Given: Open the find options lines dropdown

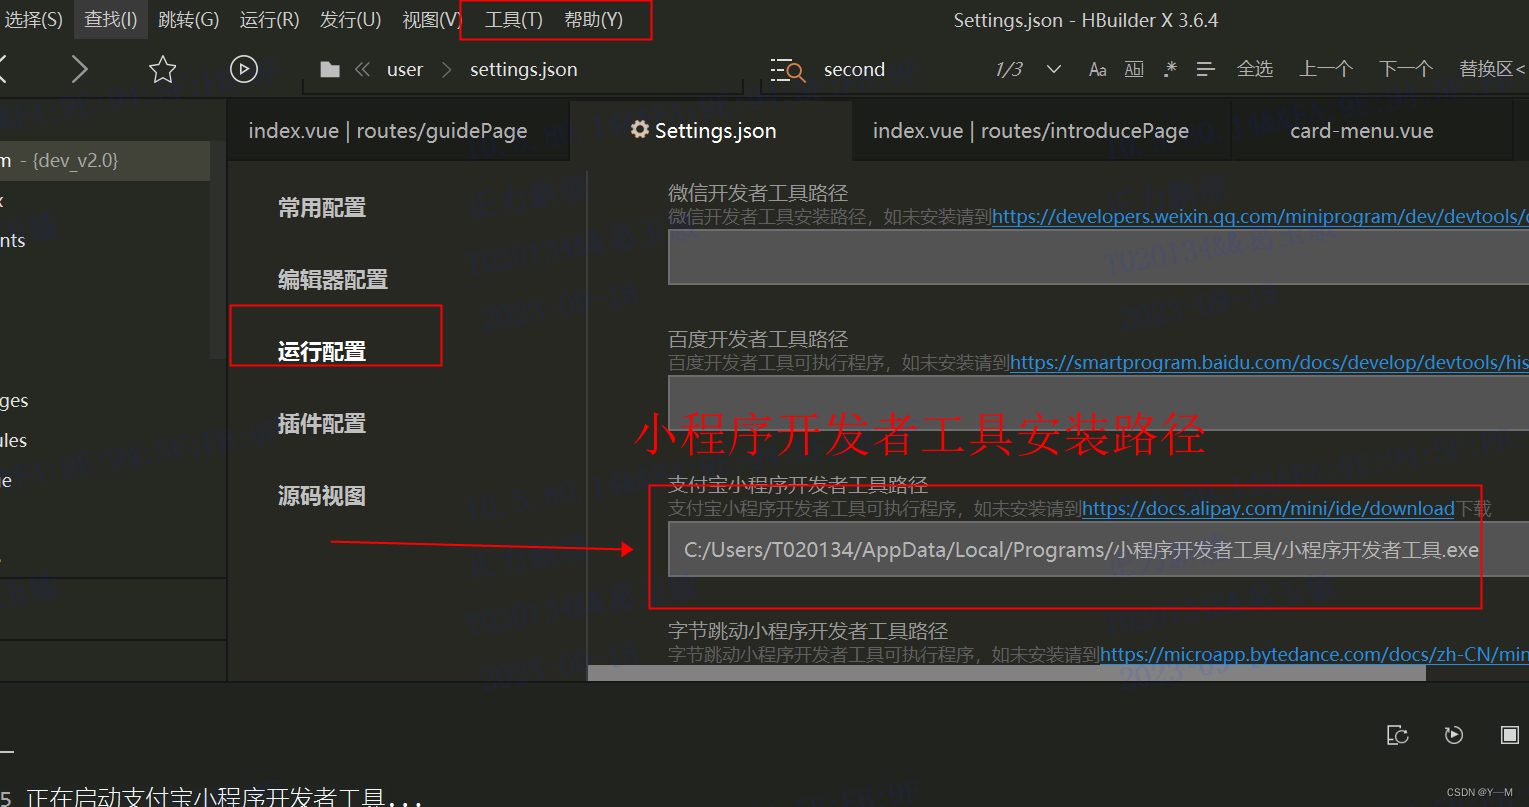Looking at the screenshot, I should 1205,68.
